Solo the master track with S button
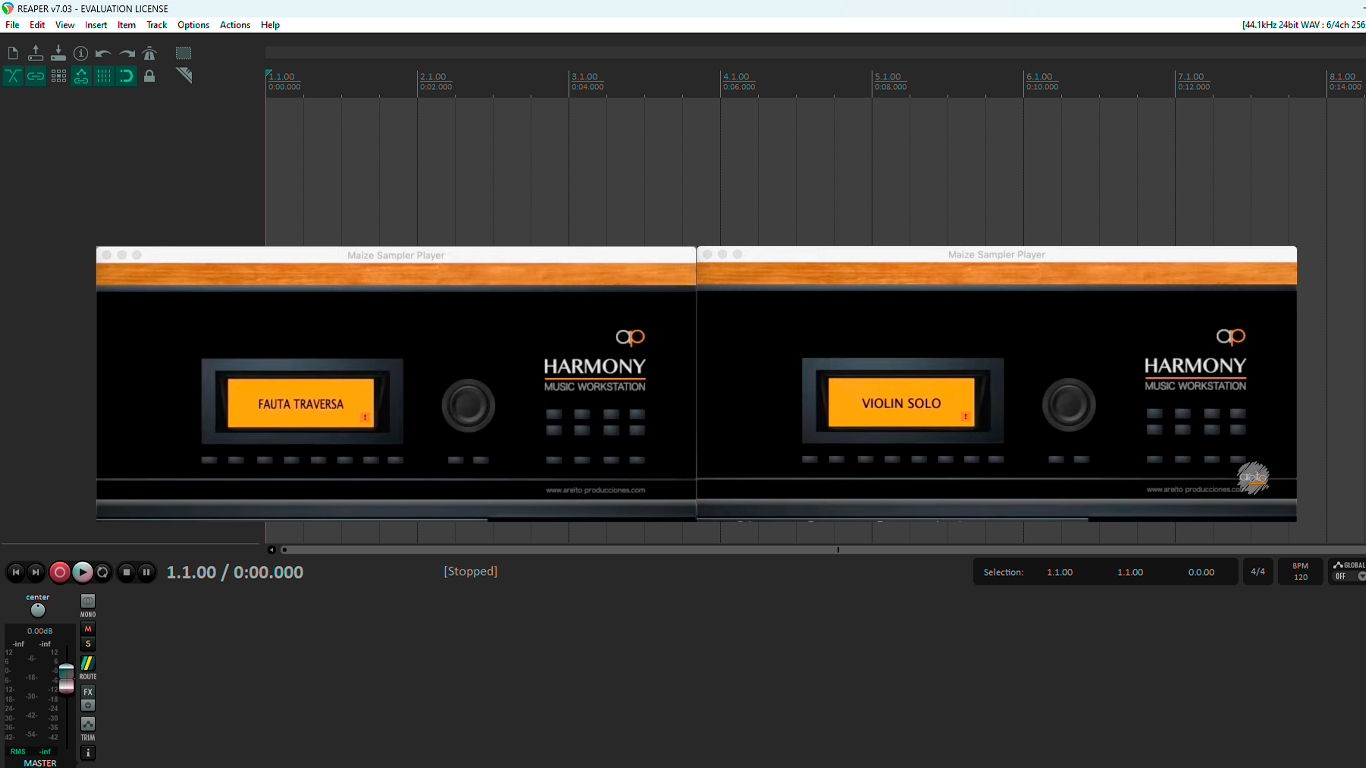Screen dimensions: 1366x768 click(x=88, y=644)
